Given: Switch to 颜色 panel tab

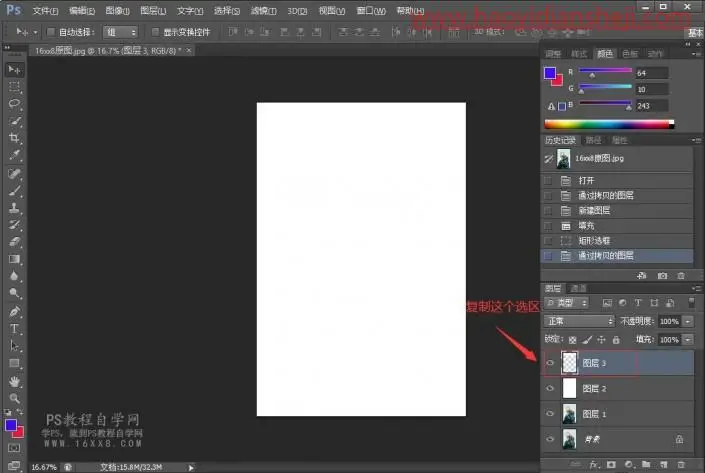Looking at the screenshot, I should click(x=605, y=54).
